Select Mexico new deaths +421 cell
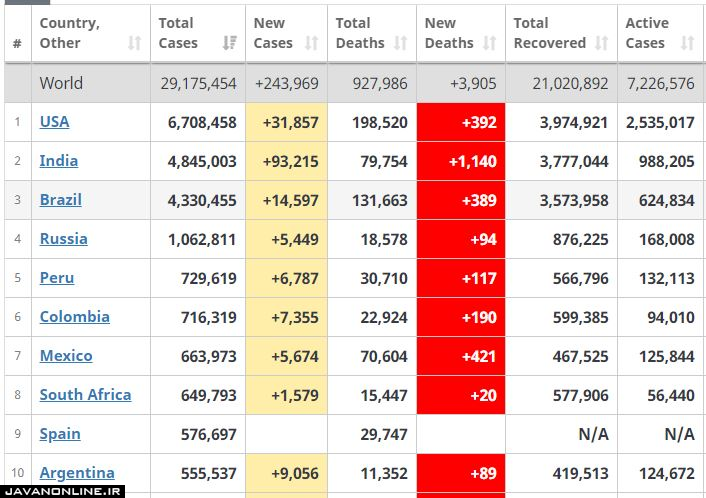Image resolution: width=706 pixels, height=498 pixels. [461, 357]
